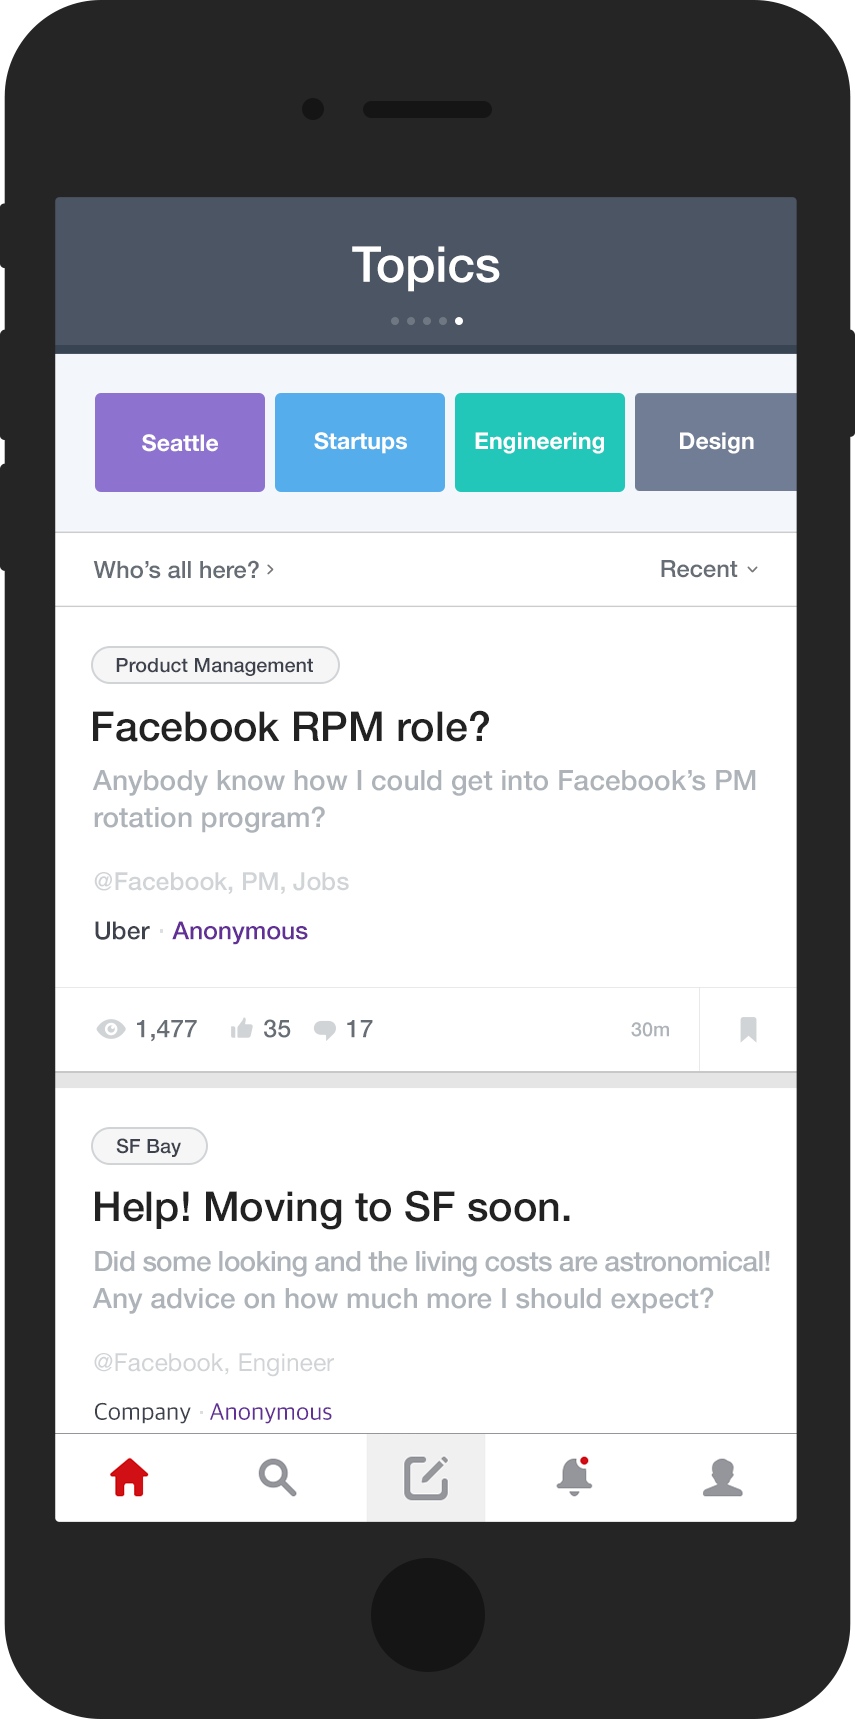Open the Search magnifier icon
Viewport: 855px width, 1719px height.
coord(277,1477)
